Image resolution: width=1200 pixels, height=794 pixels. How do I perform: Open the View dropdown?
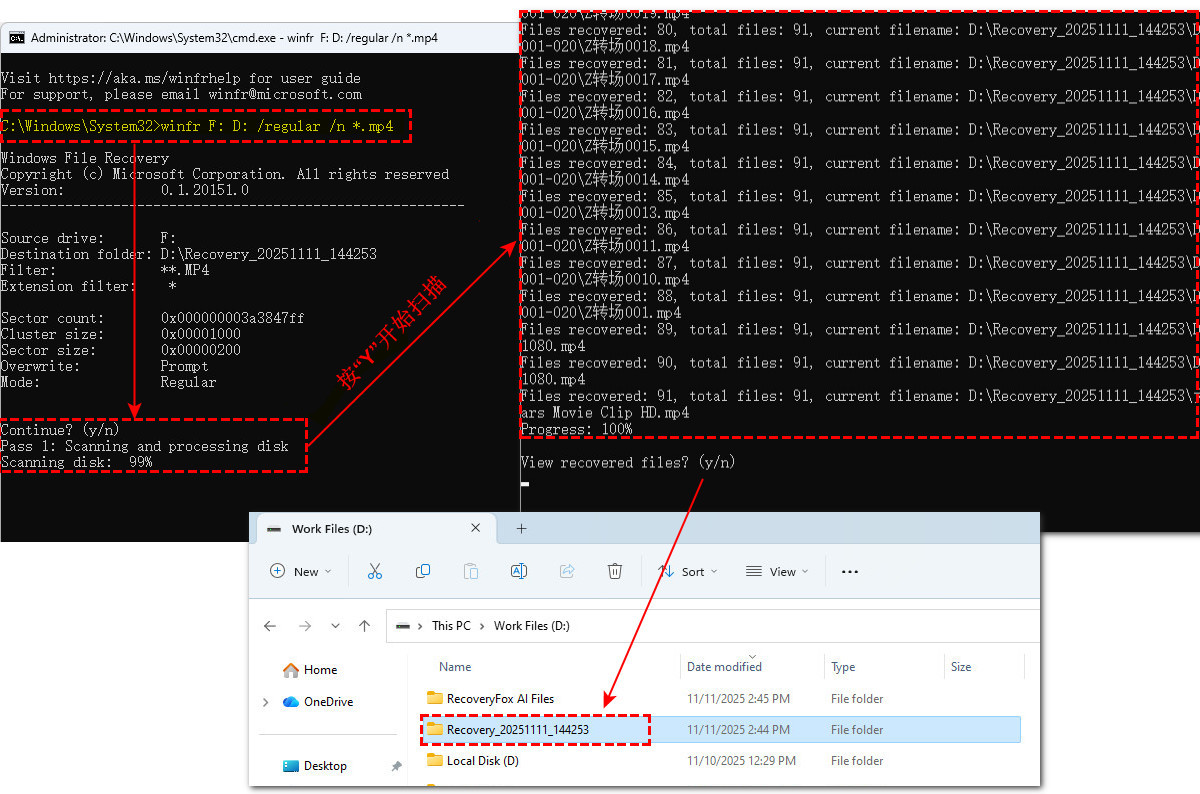coord(776,571)
